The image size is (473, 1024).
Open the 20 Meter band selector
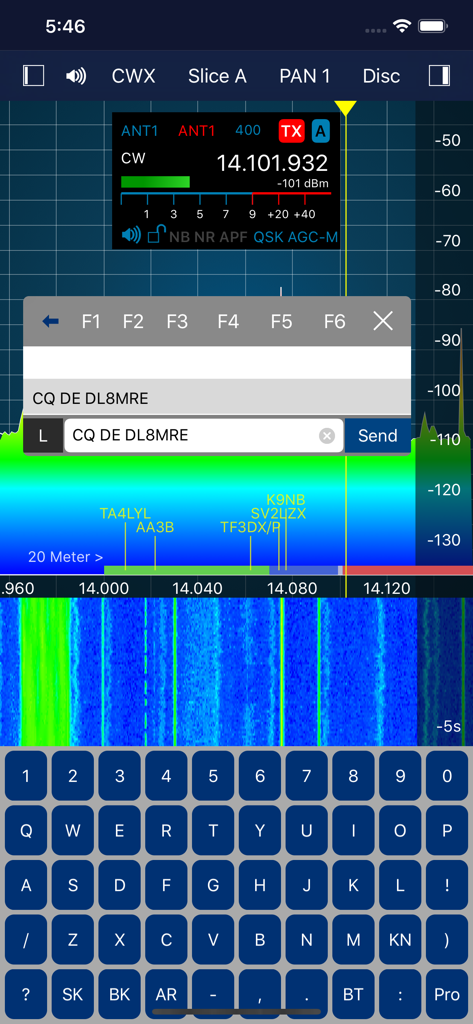pos(65,557)
